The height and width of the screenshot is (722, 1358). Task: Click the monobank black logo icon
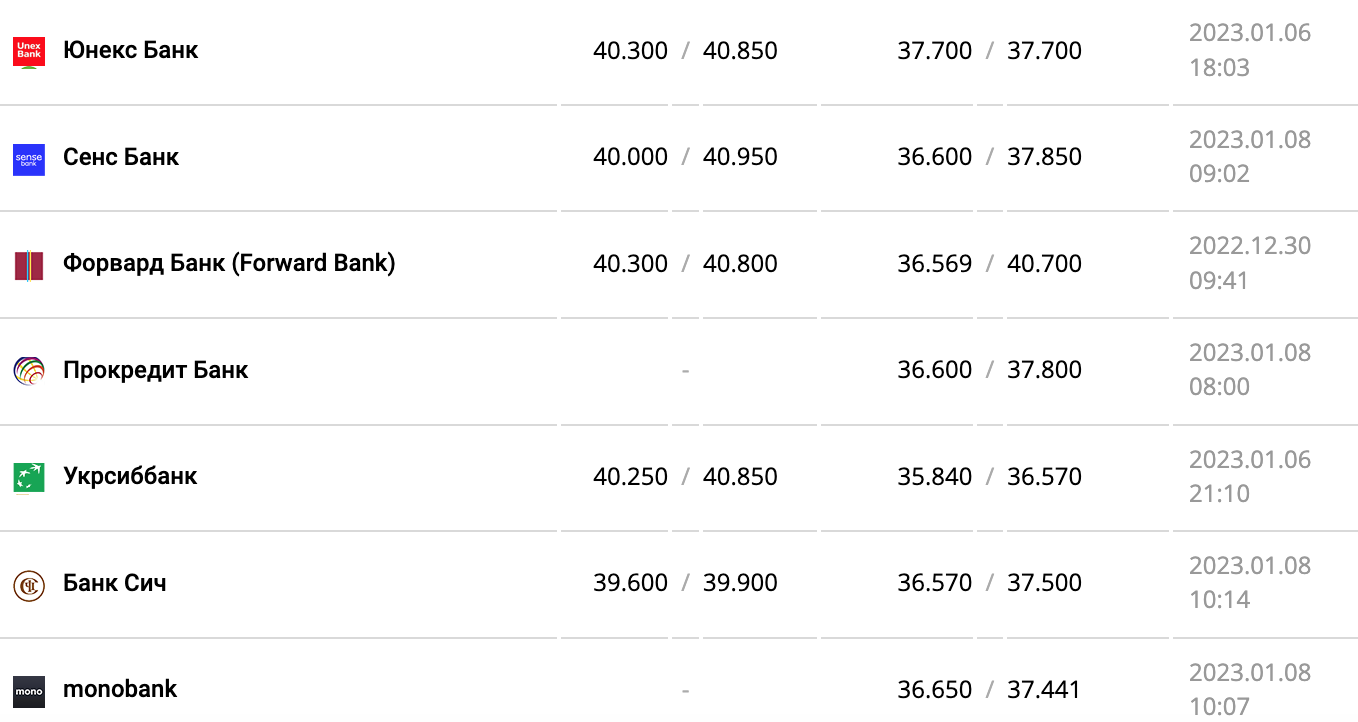(x=29, y=691)
